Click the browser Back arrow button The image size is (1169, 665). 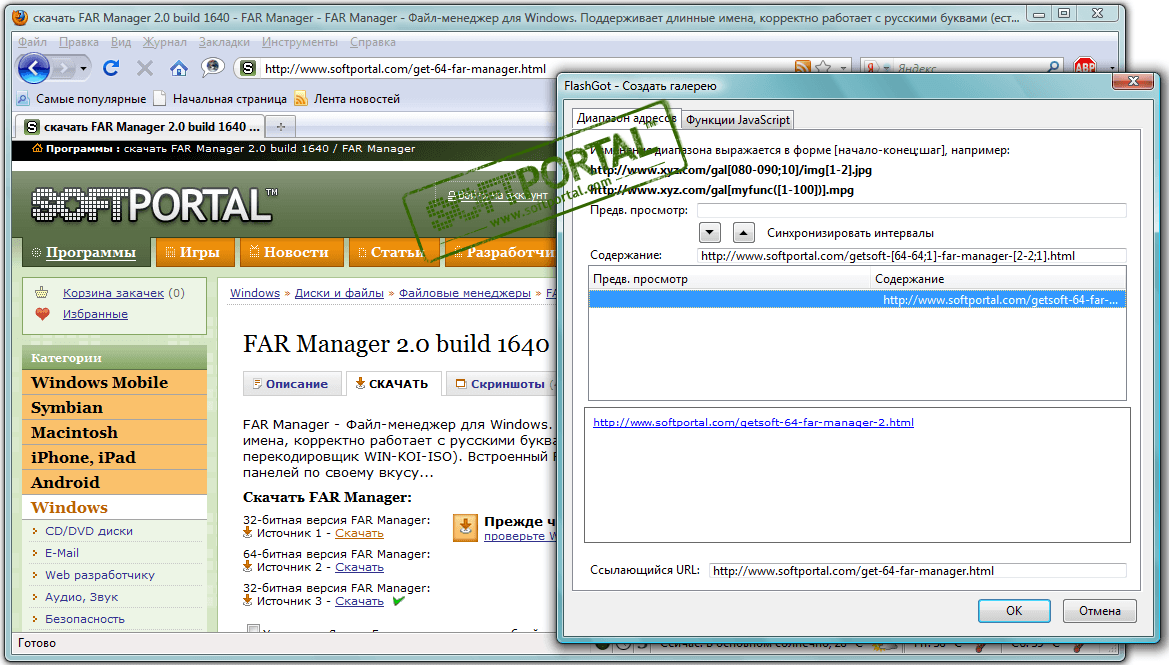34,69
